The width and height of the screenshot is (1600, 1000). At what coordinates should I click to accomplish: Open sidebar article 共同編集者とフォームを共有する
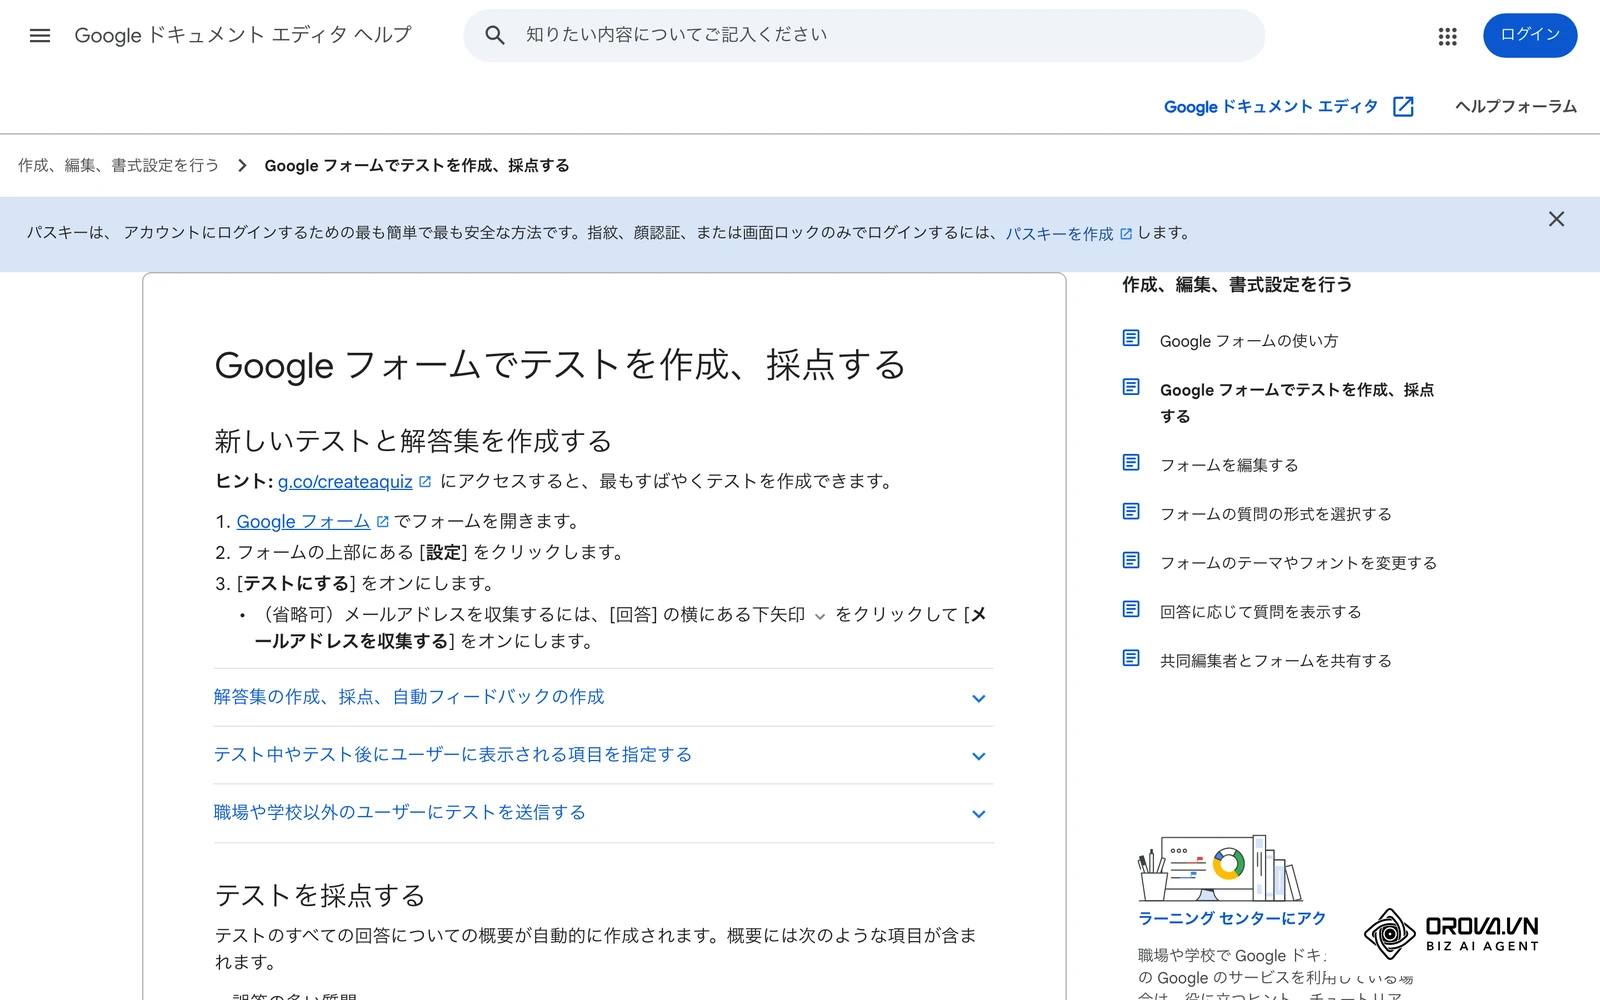click(1276, 661)
